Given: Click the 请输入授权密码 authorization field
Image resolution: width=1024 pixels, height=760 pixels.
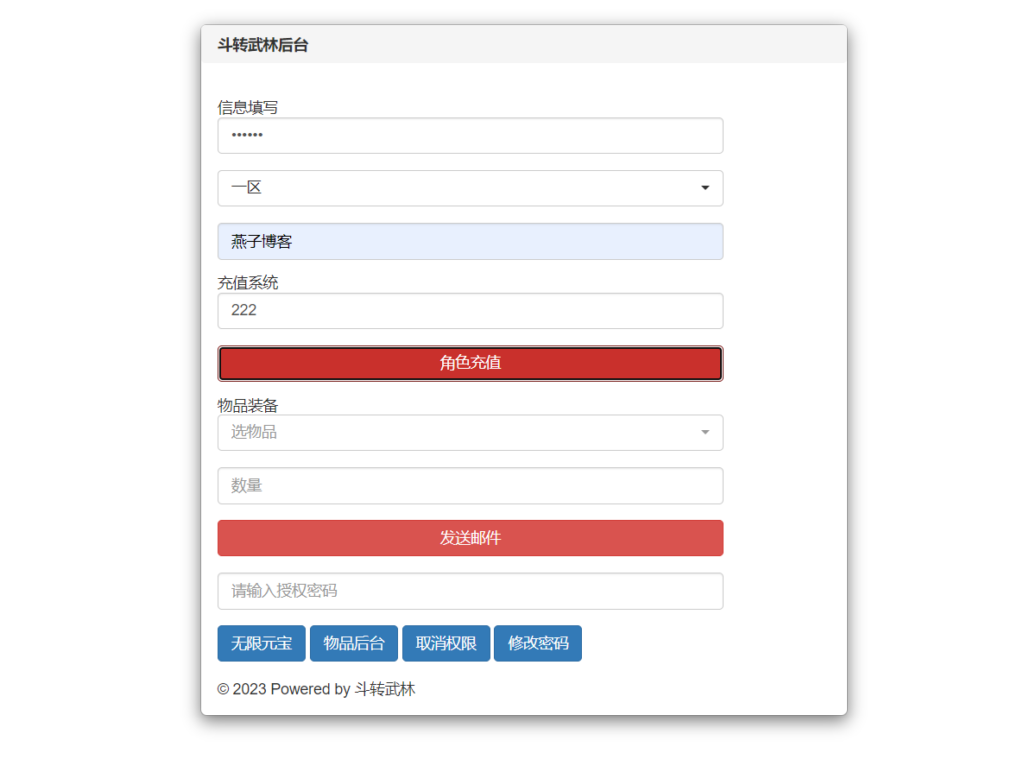Looking at the screenshot, I should pos(470,591).
